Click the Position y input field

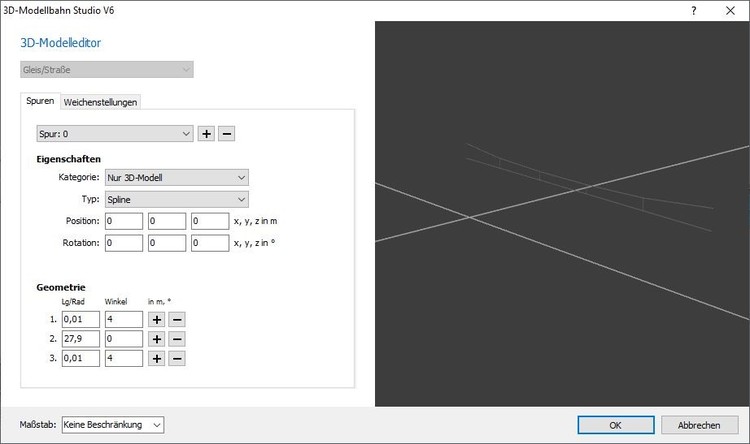(x=167, y=221)
